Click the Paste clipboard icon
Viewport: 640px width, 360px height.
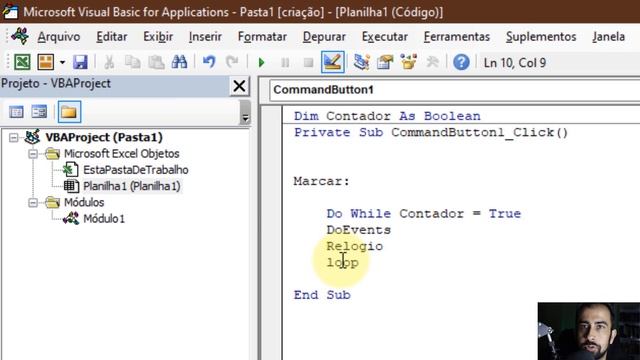156,62
